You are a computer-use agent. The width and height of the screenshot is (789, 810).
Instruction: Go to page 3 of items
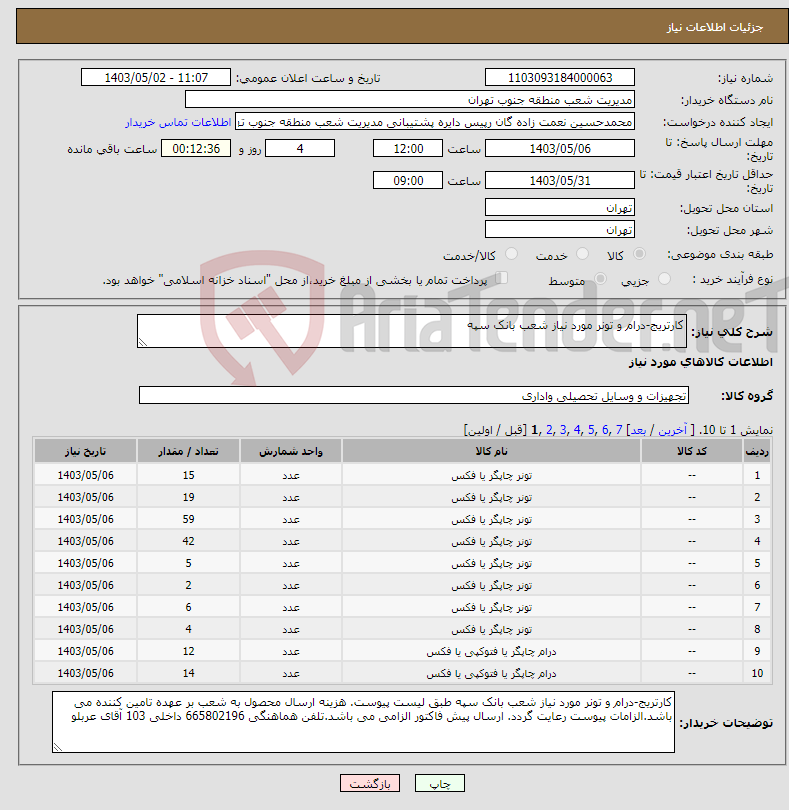(x=563, y=430)
